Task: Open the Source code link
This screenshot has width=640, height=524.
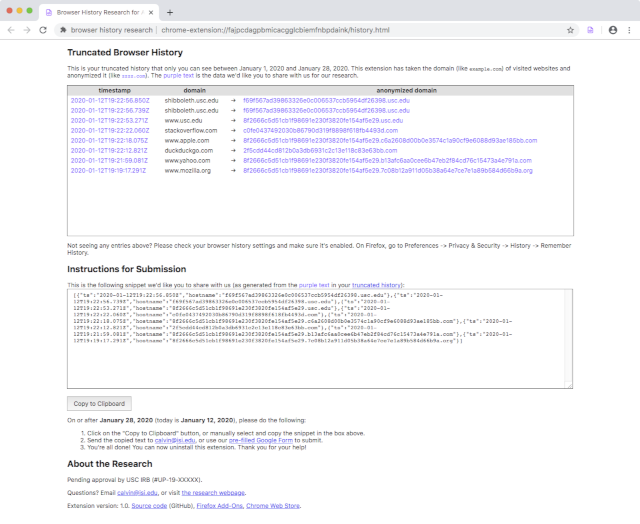Action: (149, 506)
